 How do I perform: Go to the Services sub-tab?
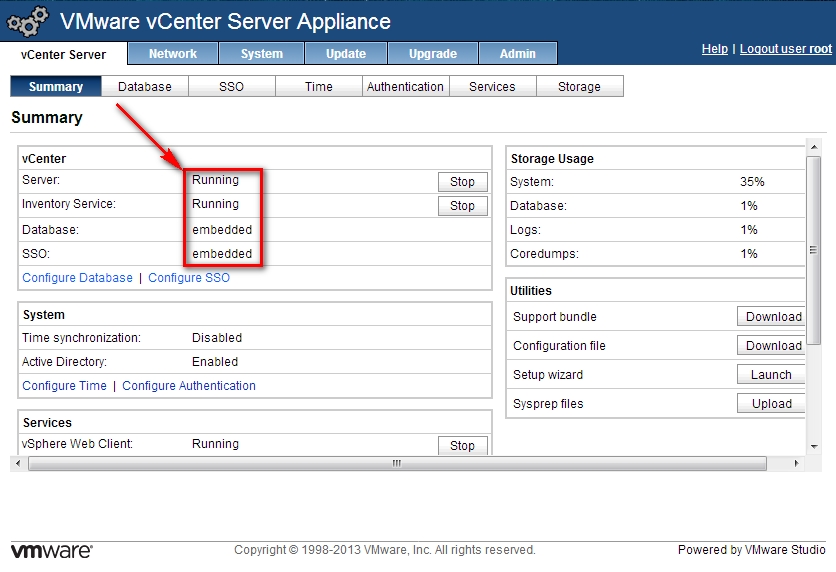(492, 86)
